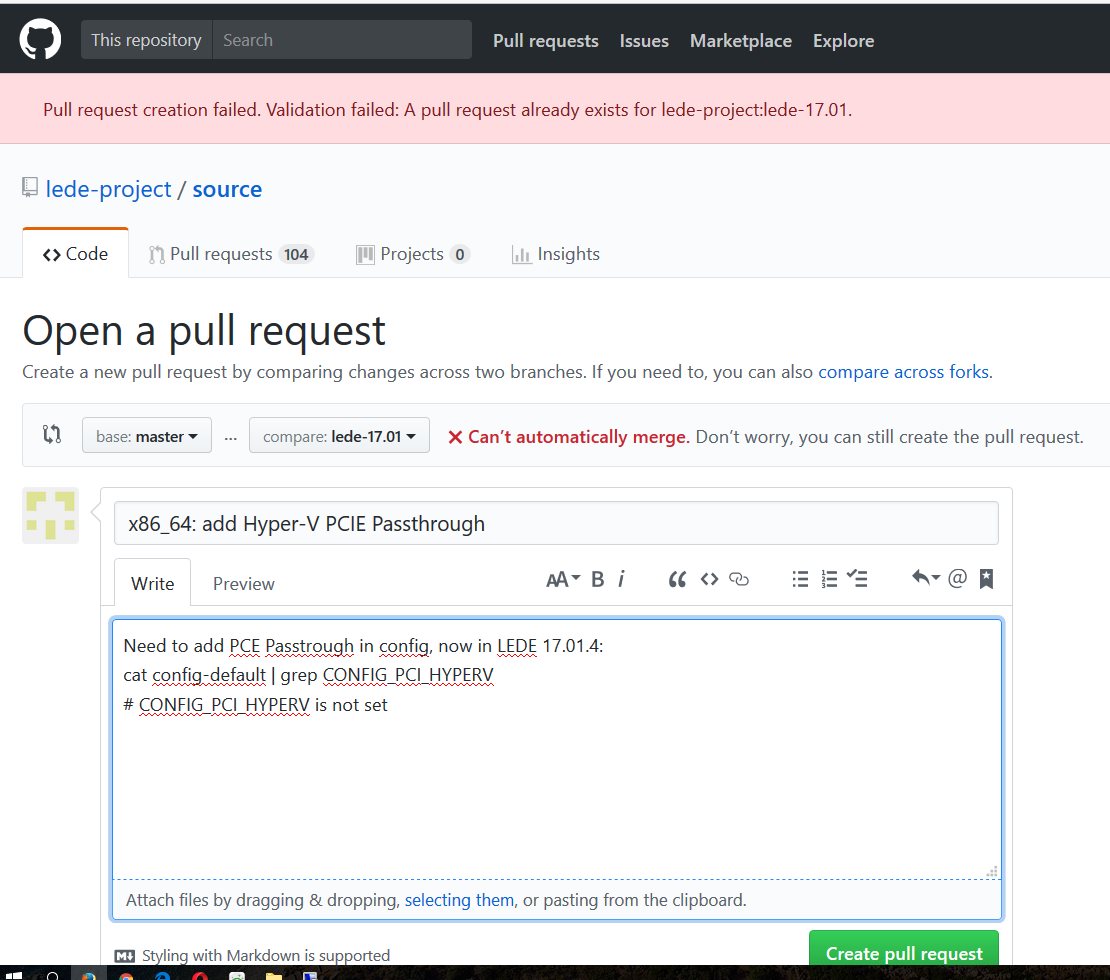Focus the repository Search field
This screenshot has width=1110, height=980.
tap(342, 40)
